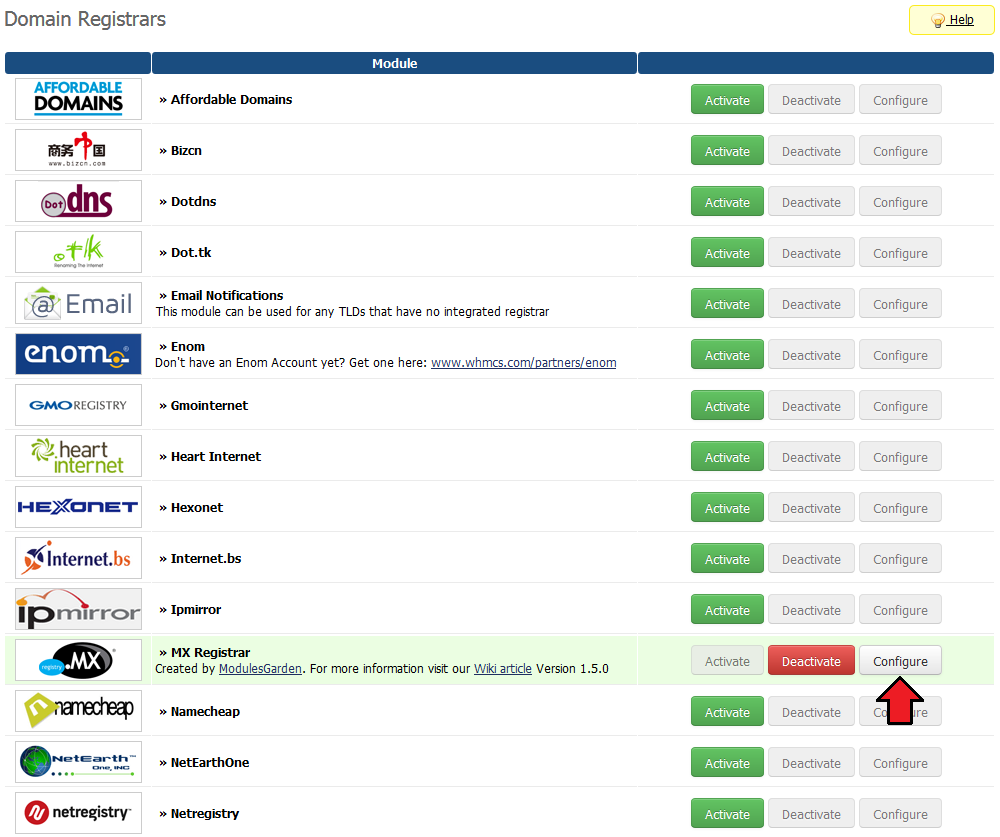Click the Module column header
The image size is (1000, 837).
(x=395, y=63)
